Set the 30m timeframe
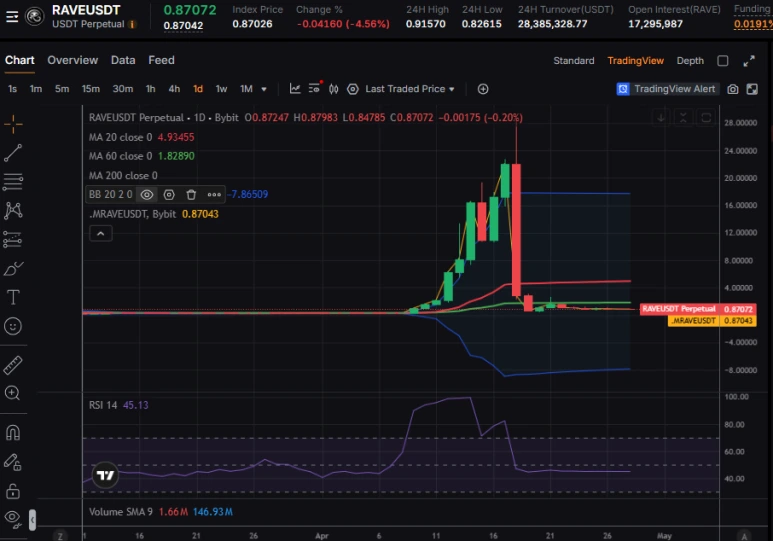The width and height of the screenshot is (773, 541). [123, 89]
